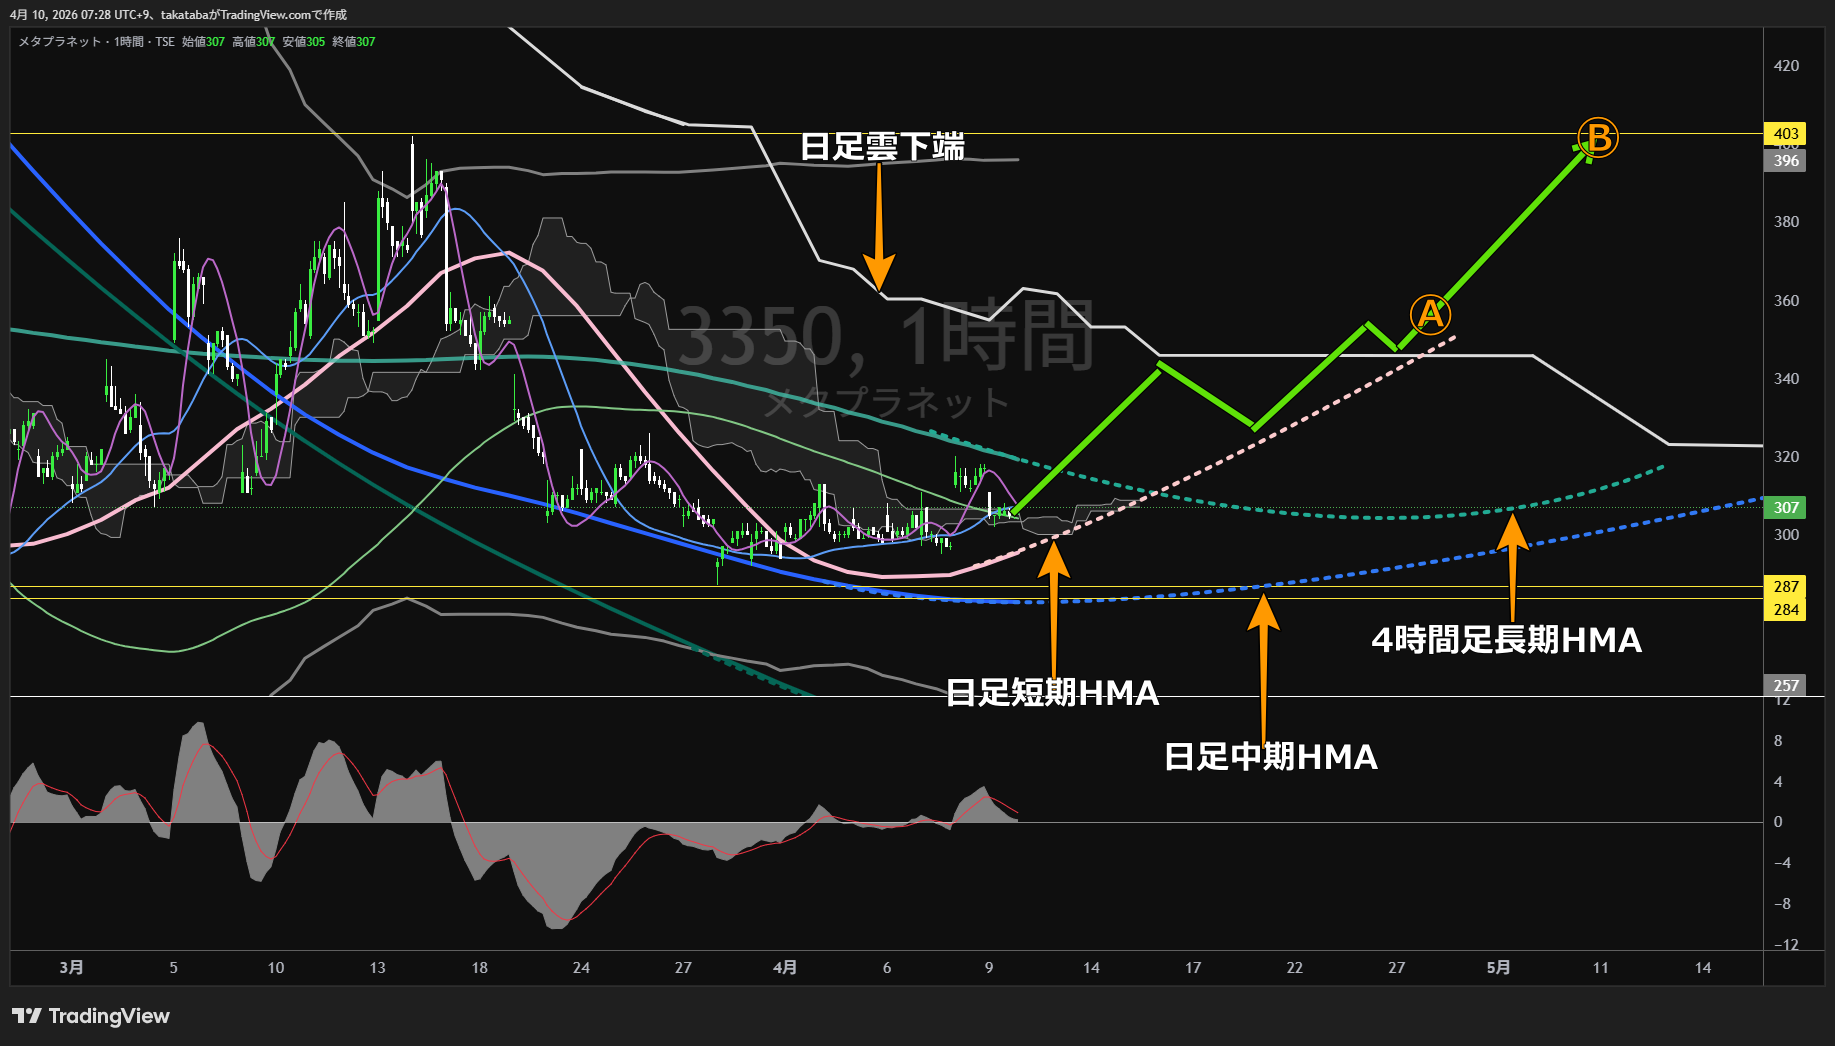Click the orange circled 'B' marker

1598,138
